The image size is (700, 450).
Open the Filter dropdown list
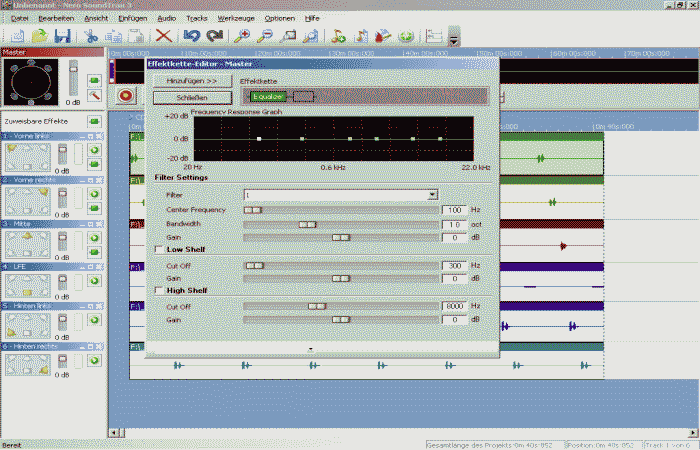coord(432,195)
